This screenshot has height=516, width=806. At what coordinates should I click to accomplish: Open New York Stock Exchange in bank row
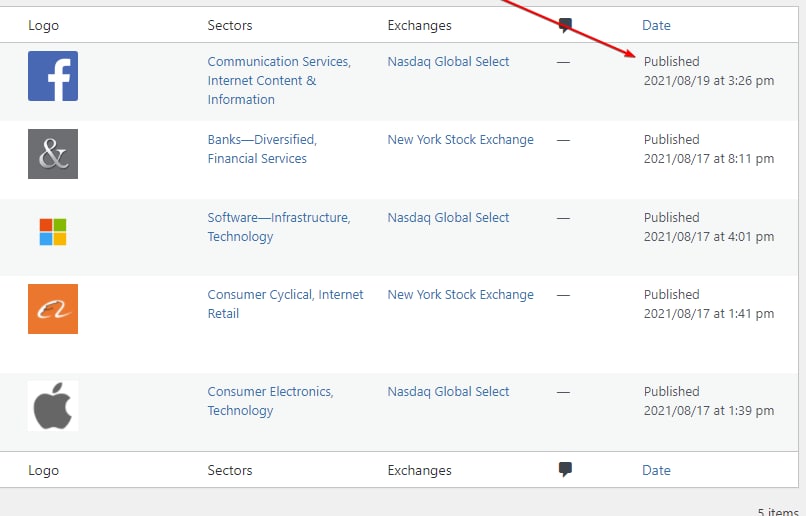pyautogui.click(x=460, y=139)
